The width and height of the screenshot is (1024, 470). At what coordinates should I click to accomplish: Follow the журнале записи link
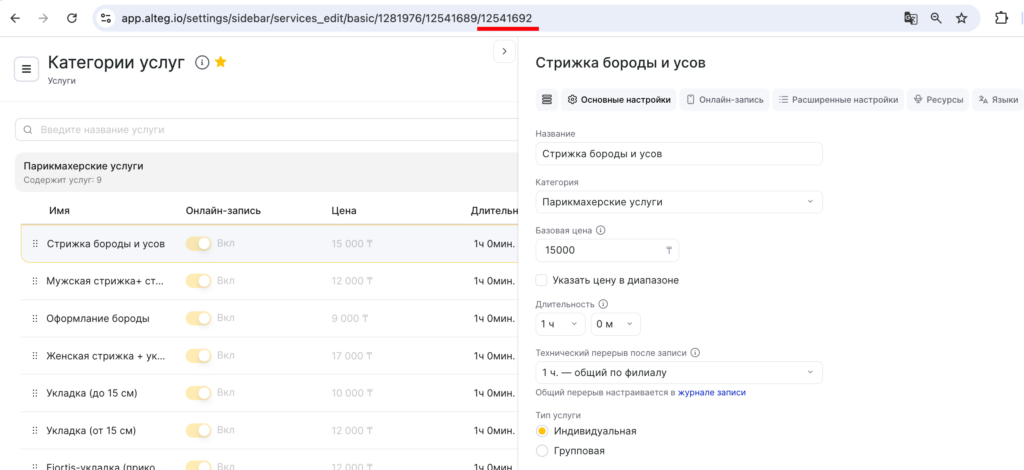(x=711, y=393)
